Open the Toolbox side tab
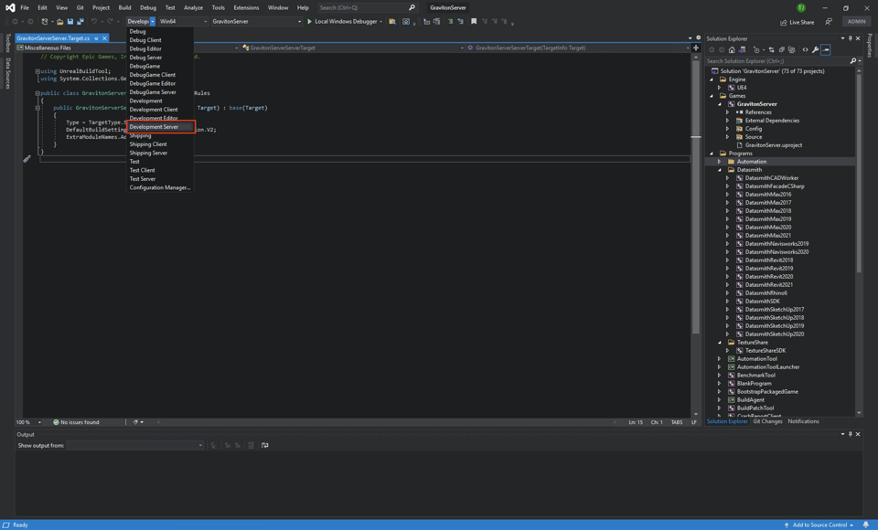The height and width of the screenshot is (531, 879). (7, 43)
